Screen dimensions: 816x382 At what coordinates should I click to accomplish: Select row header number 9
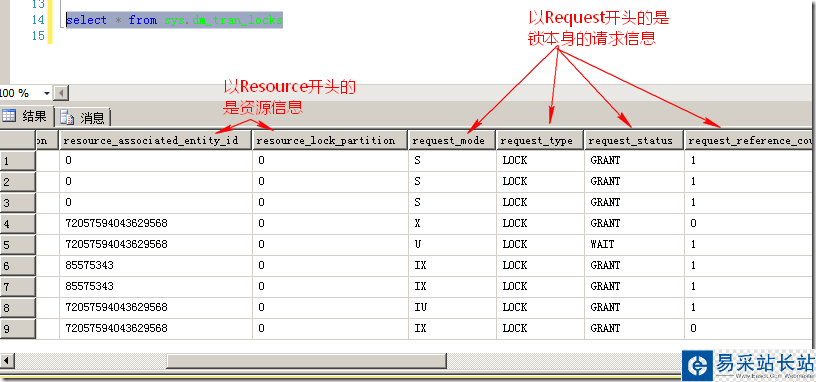pyautogui.click(x=18, y=328)
